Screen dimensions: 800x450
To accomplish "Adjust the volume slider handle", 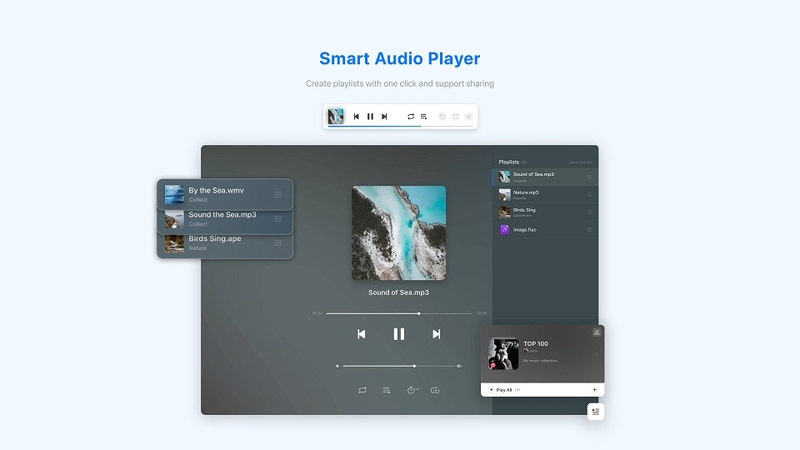I will tap(414, 366).
